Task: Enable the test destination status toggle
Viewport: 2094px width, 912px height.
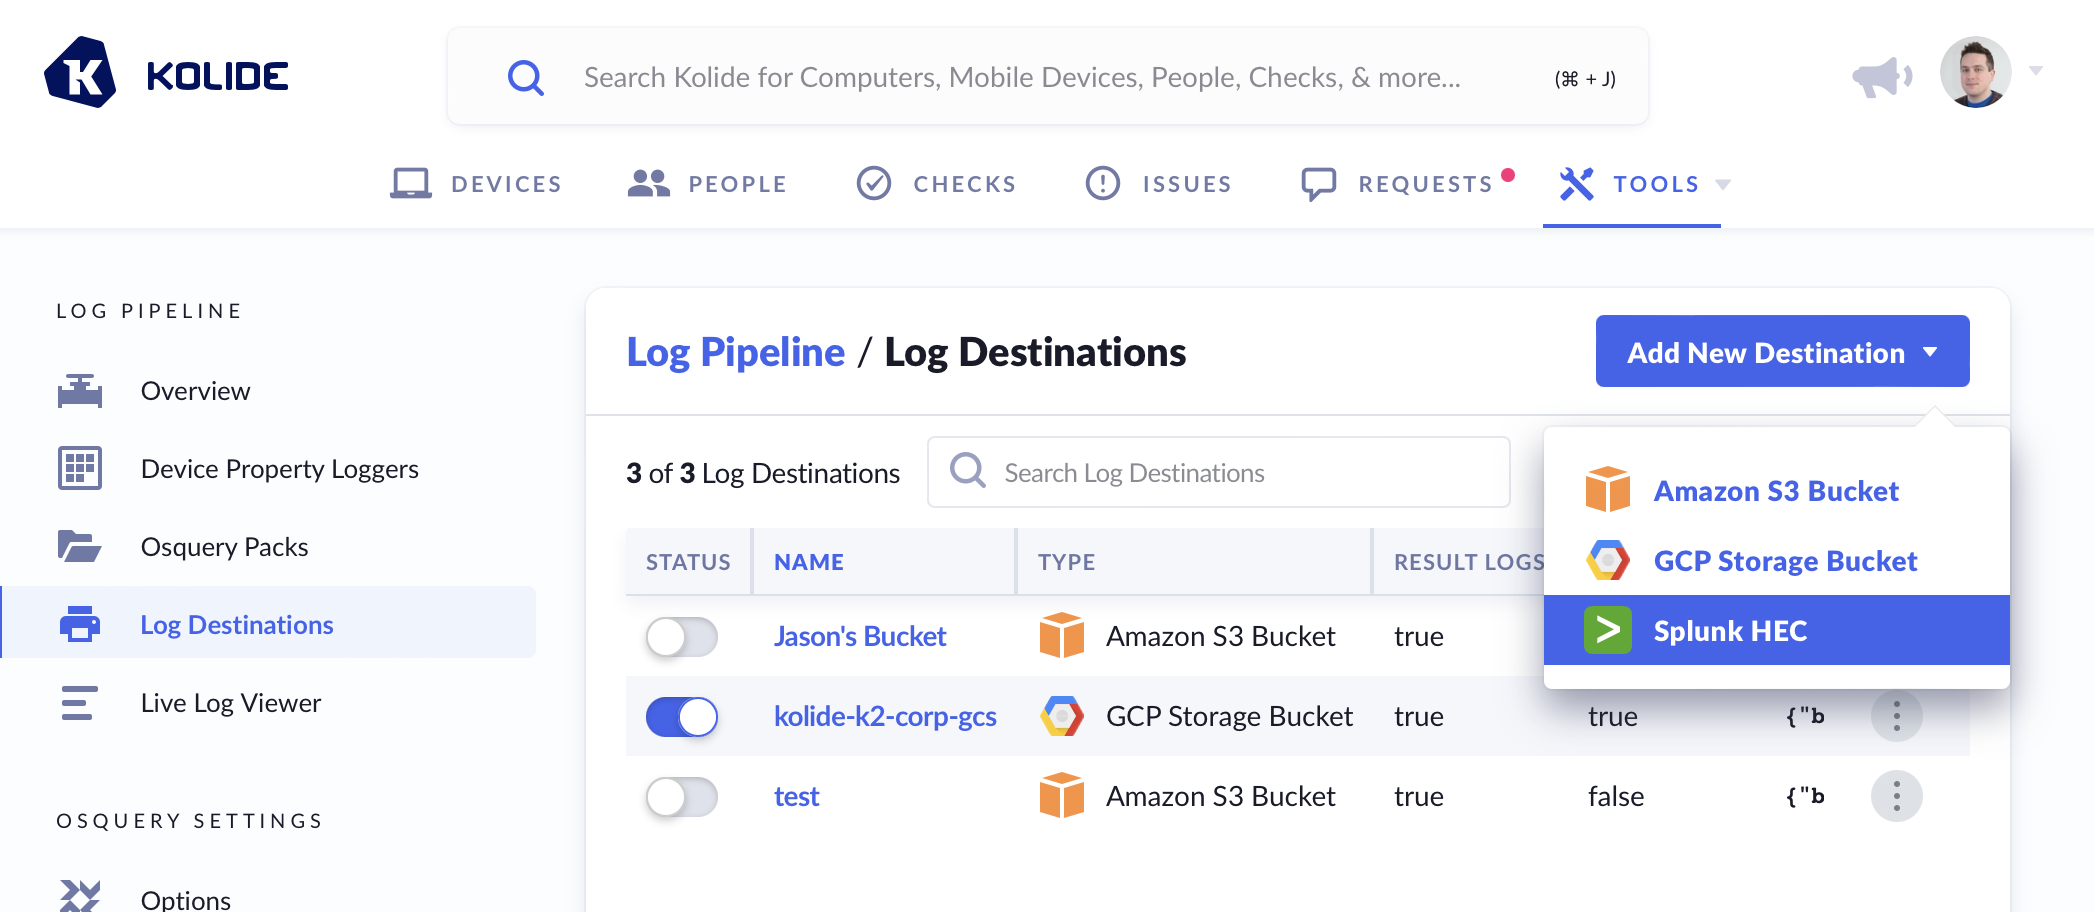Action: click(x=682, y=797)
